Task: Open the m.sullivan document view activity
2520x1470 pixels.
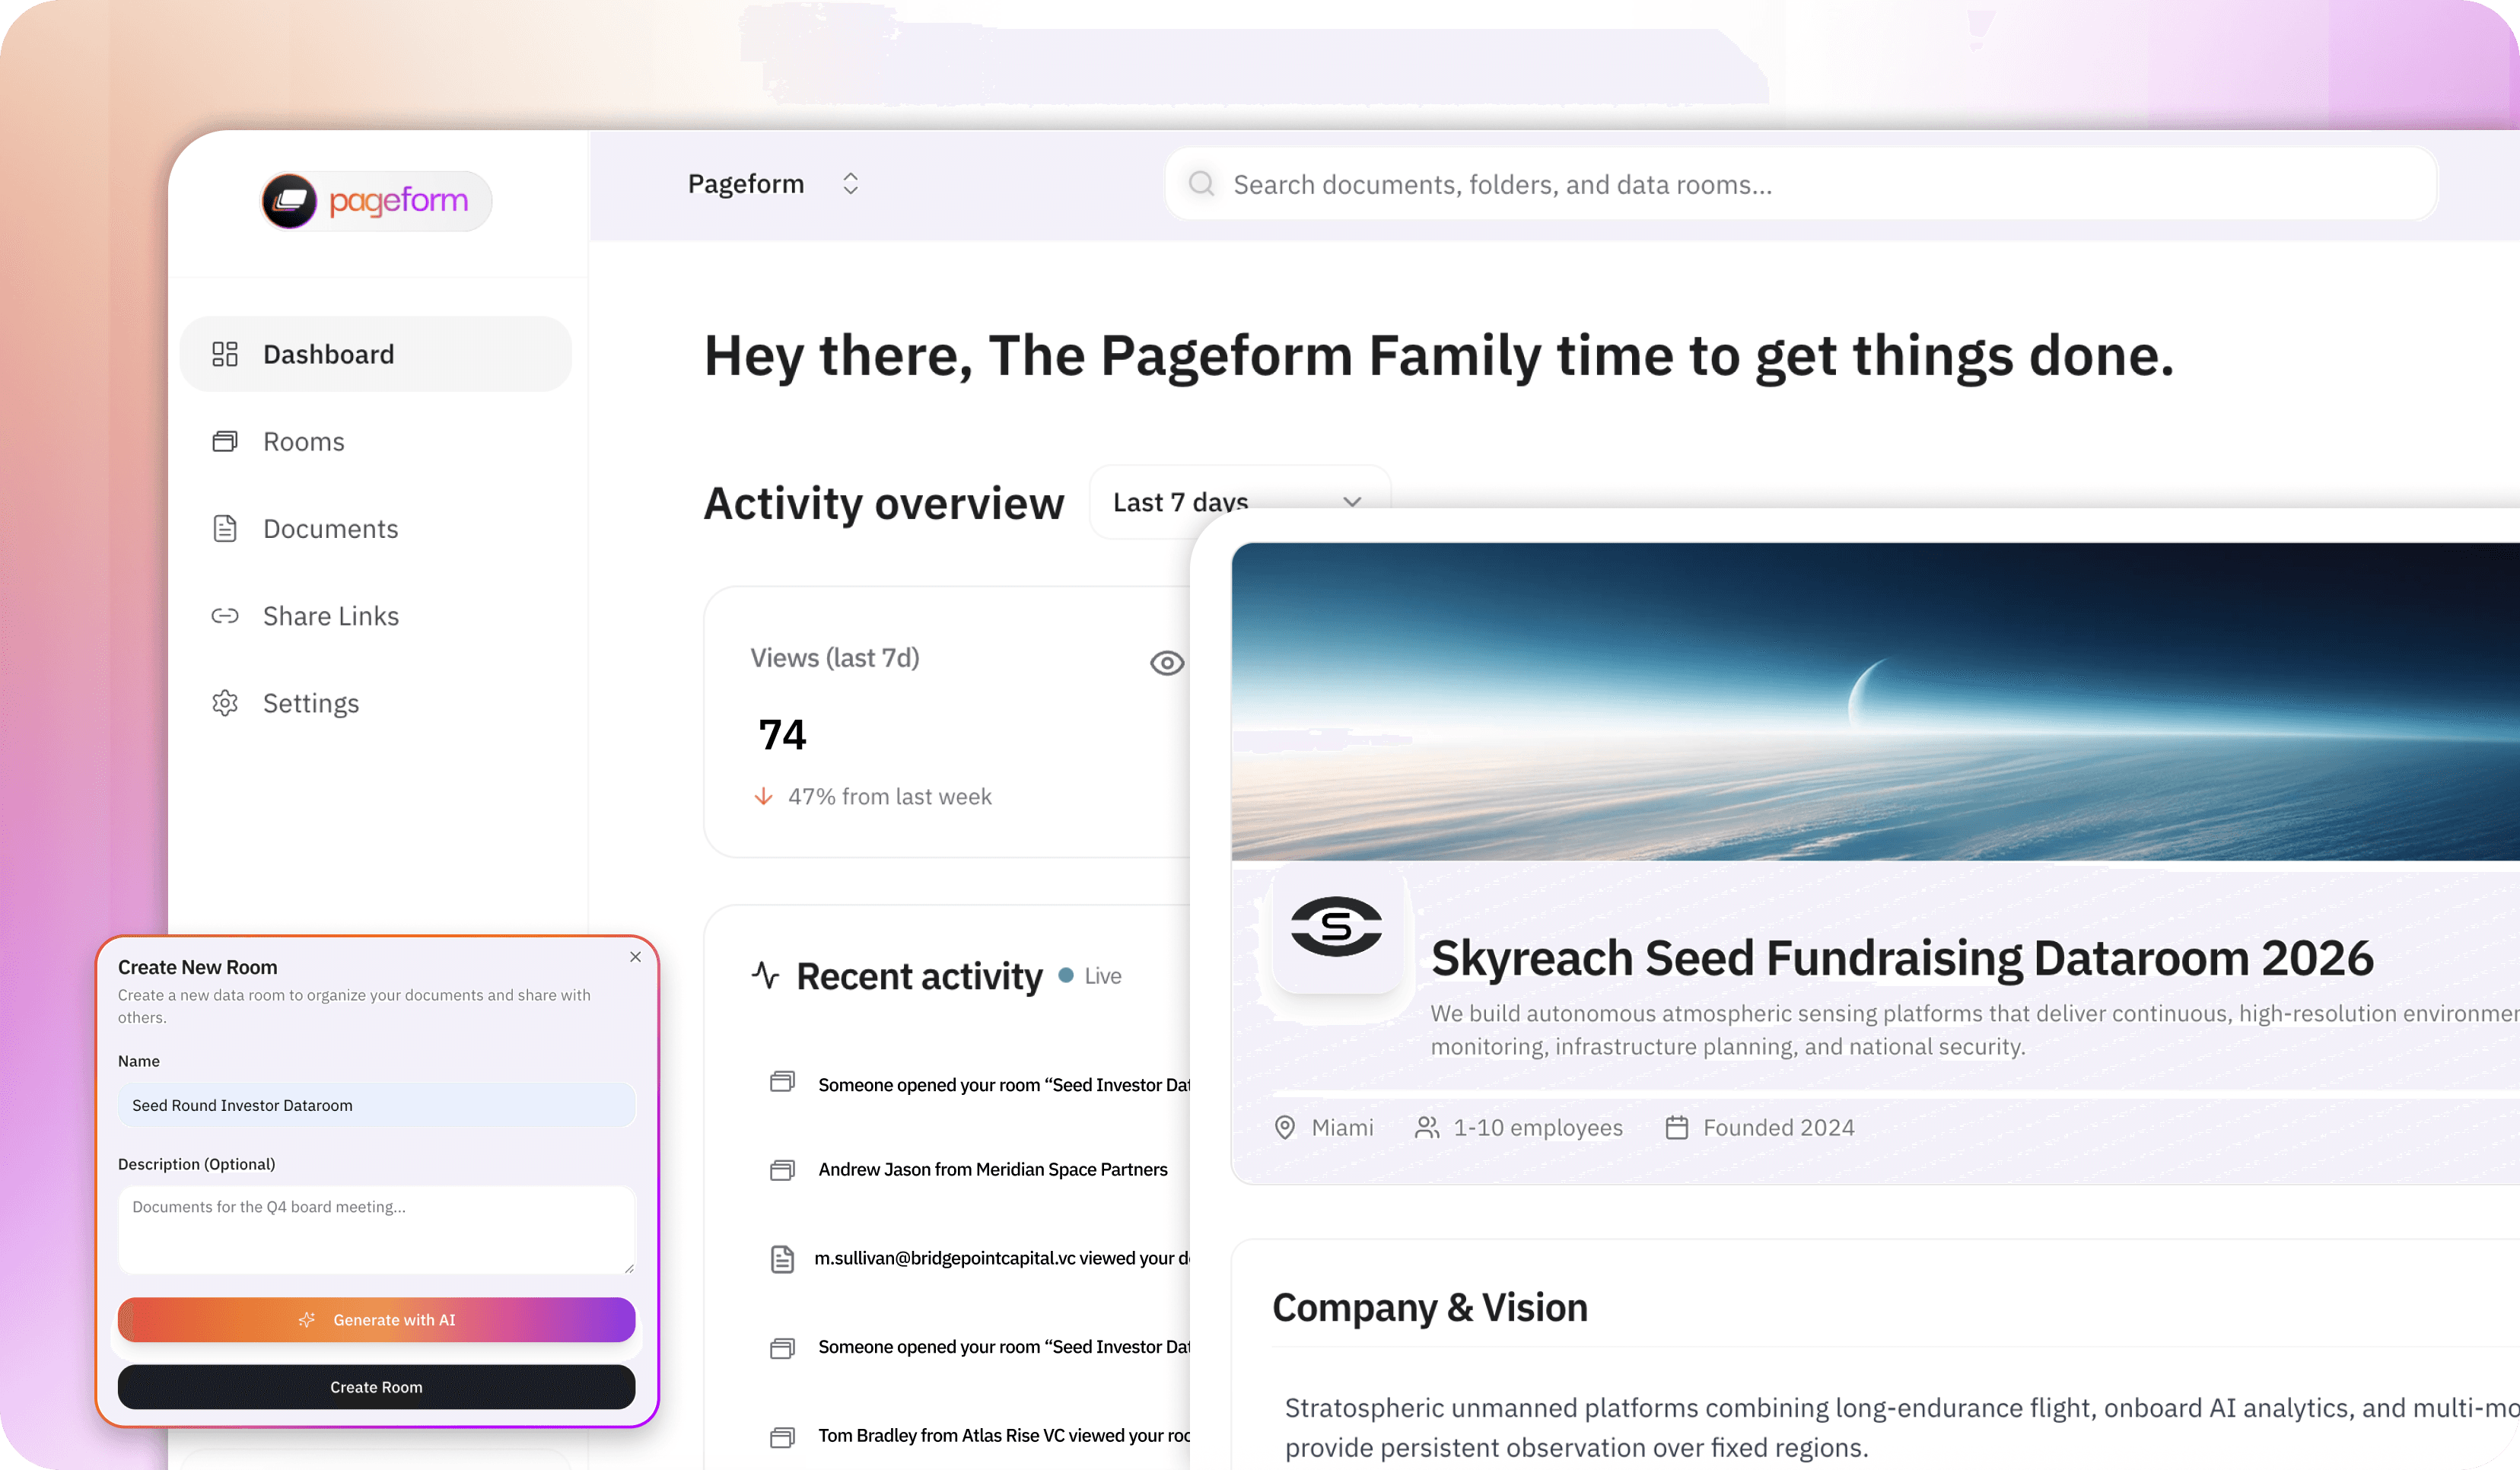Action: pyautogui.click(x=1000, y=1258)
